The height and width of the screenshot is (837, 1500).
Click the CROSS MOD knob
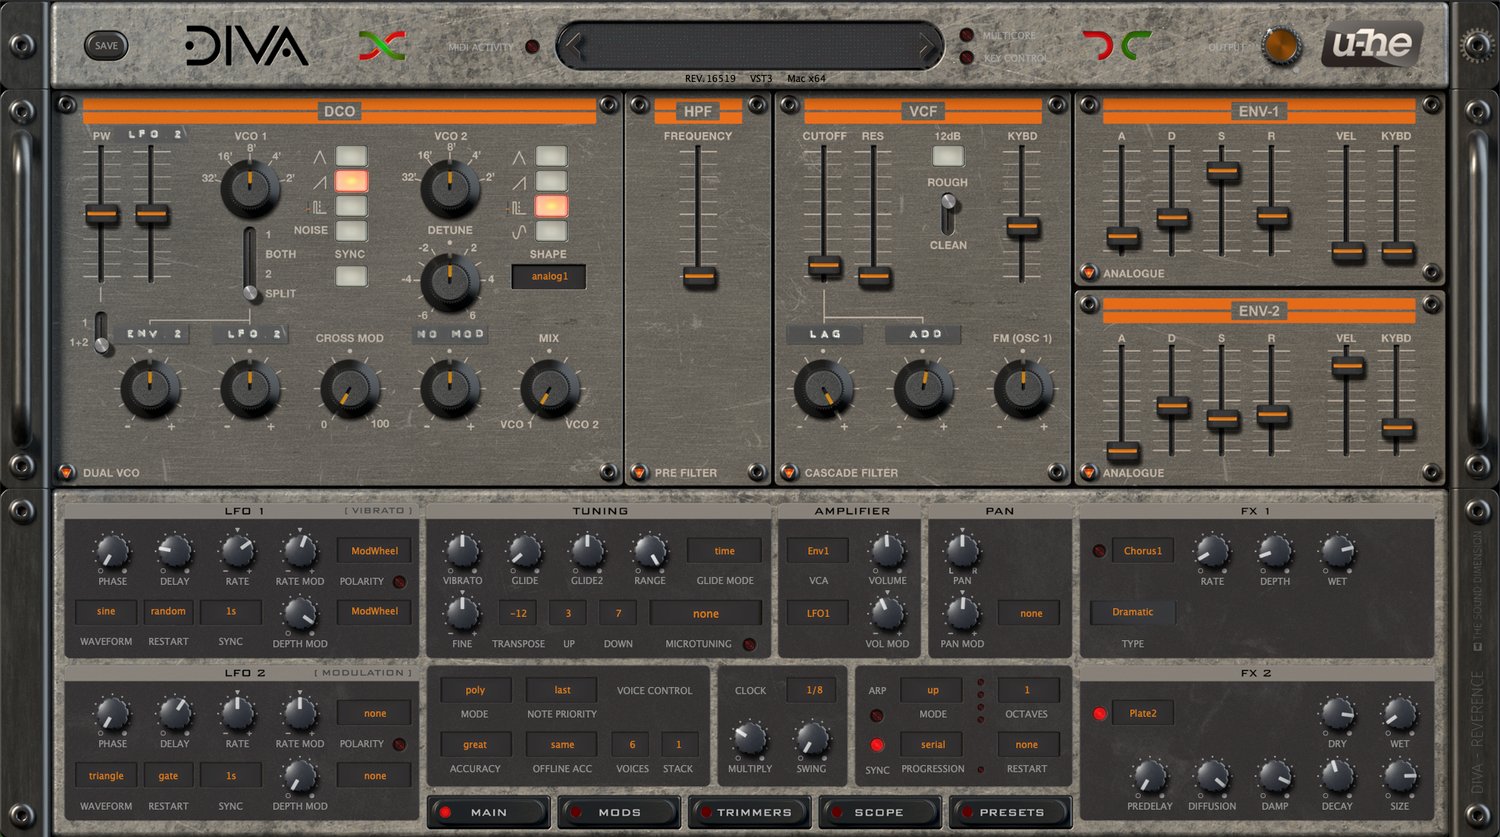tap(350, 389)
